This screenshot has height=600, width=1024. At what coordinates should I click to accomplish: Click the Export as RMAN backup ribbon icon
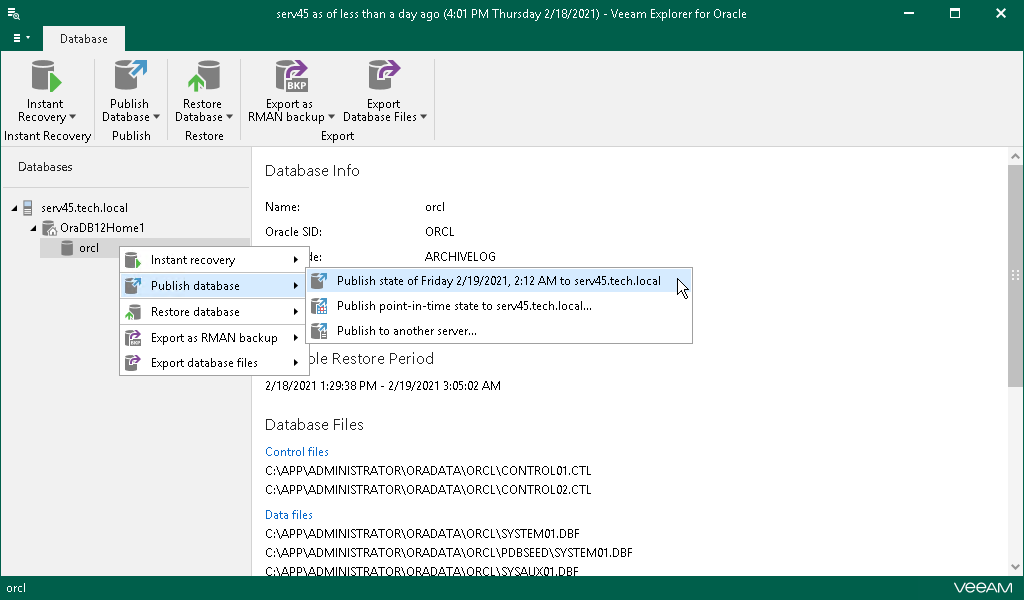pos(291,76)
